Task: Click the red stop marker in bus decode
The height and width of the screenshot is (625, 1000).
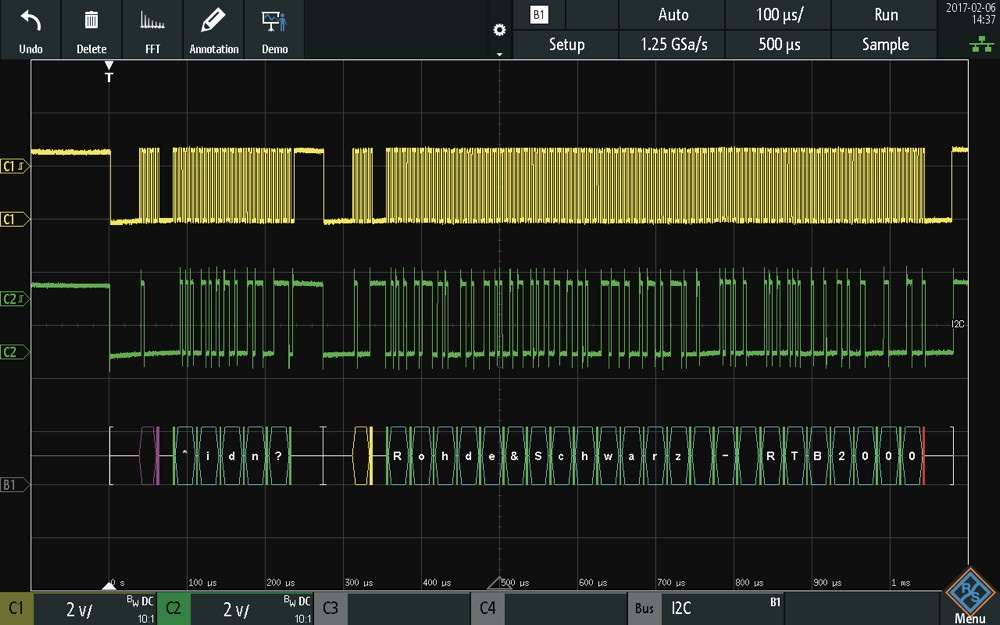Action: tap(923, 456)
